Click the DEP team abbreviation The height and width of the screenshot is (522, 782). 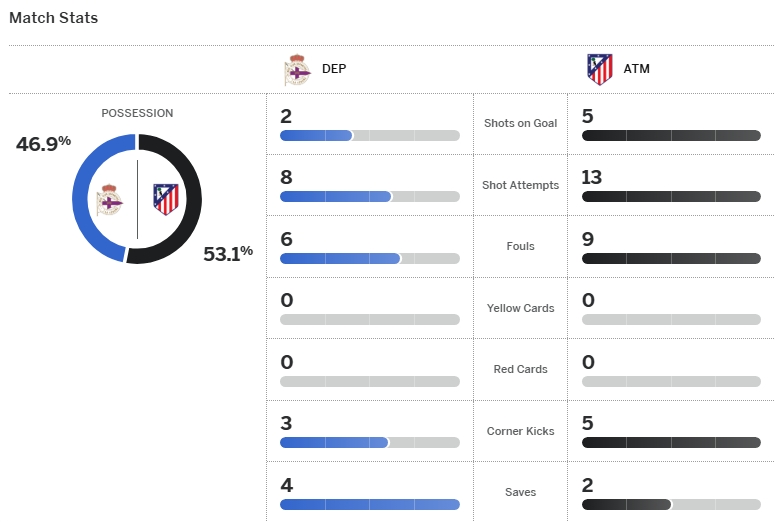point(334,70)
